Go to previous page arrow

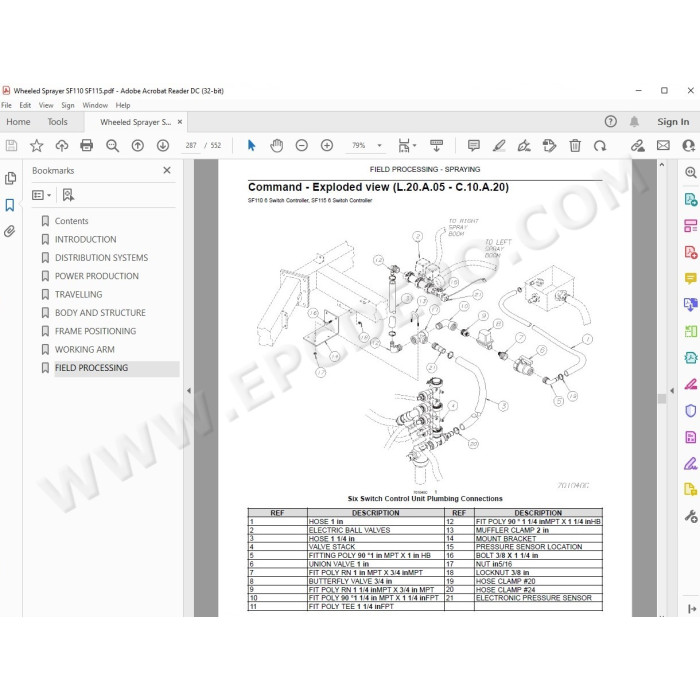click(138, 146)
